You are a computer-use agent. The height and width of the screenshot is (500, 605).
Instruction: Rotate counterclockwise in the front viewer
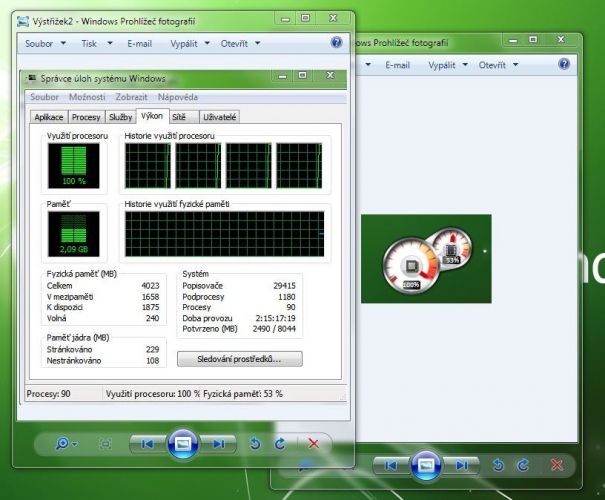(x=255, y=444)
